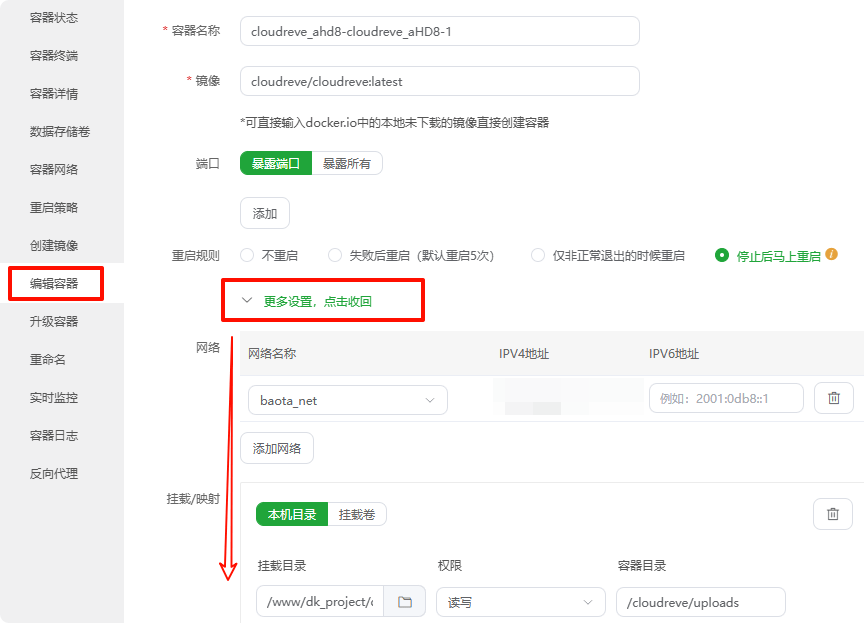Select the 不重启 restart option
This screenshot has height=623, width=864.
tap(247, 255)
